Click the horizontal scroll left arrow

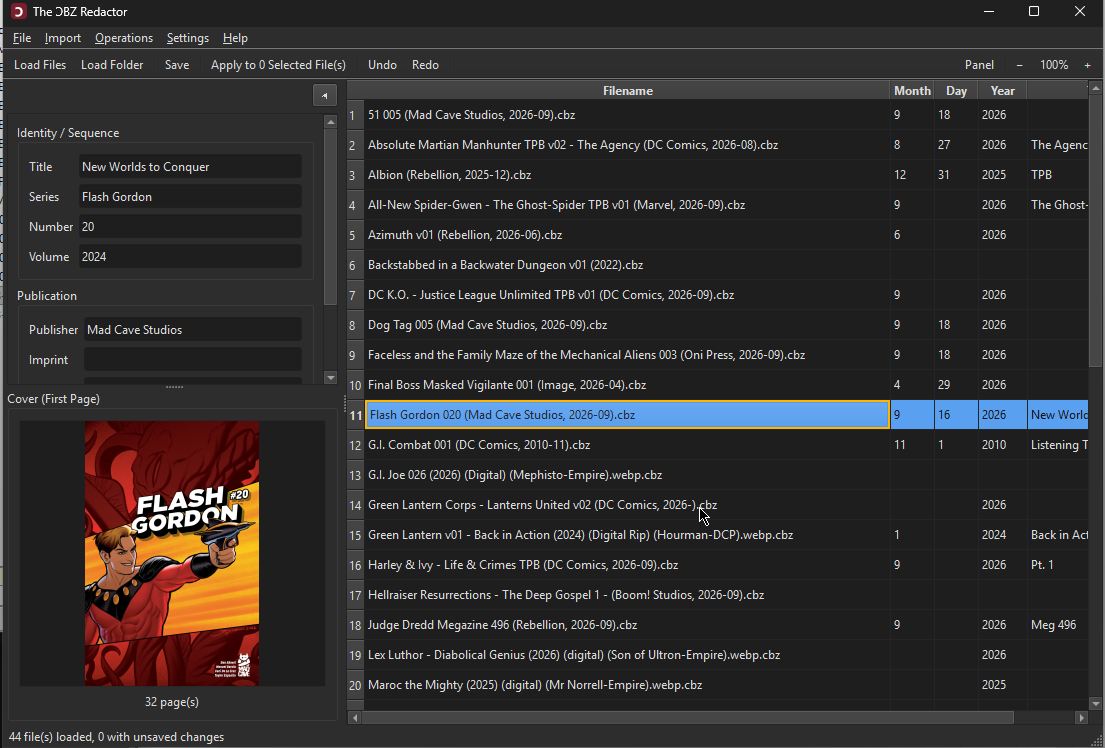355,718
